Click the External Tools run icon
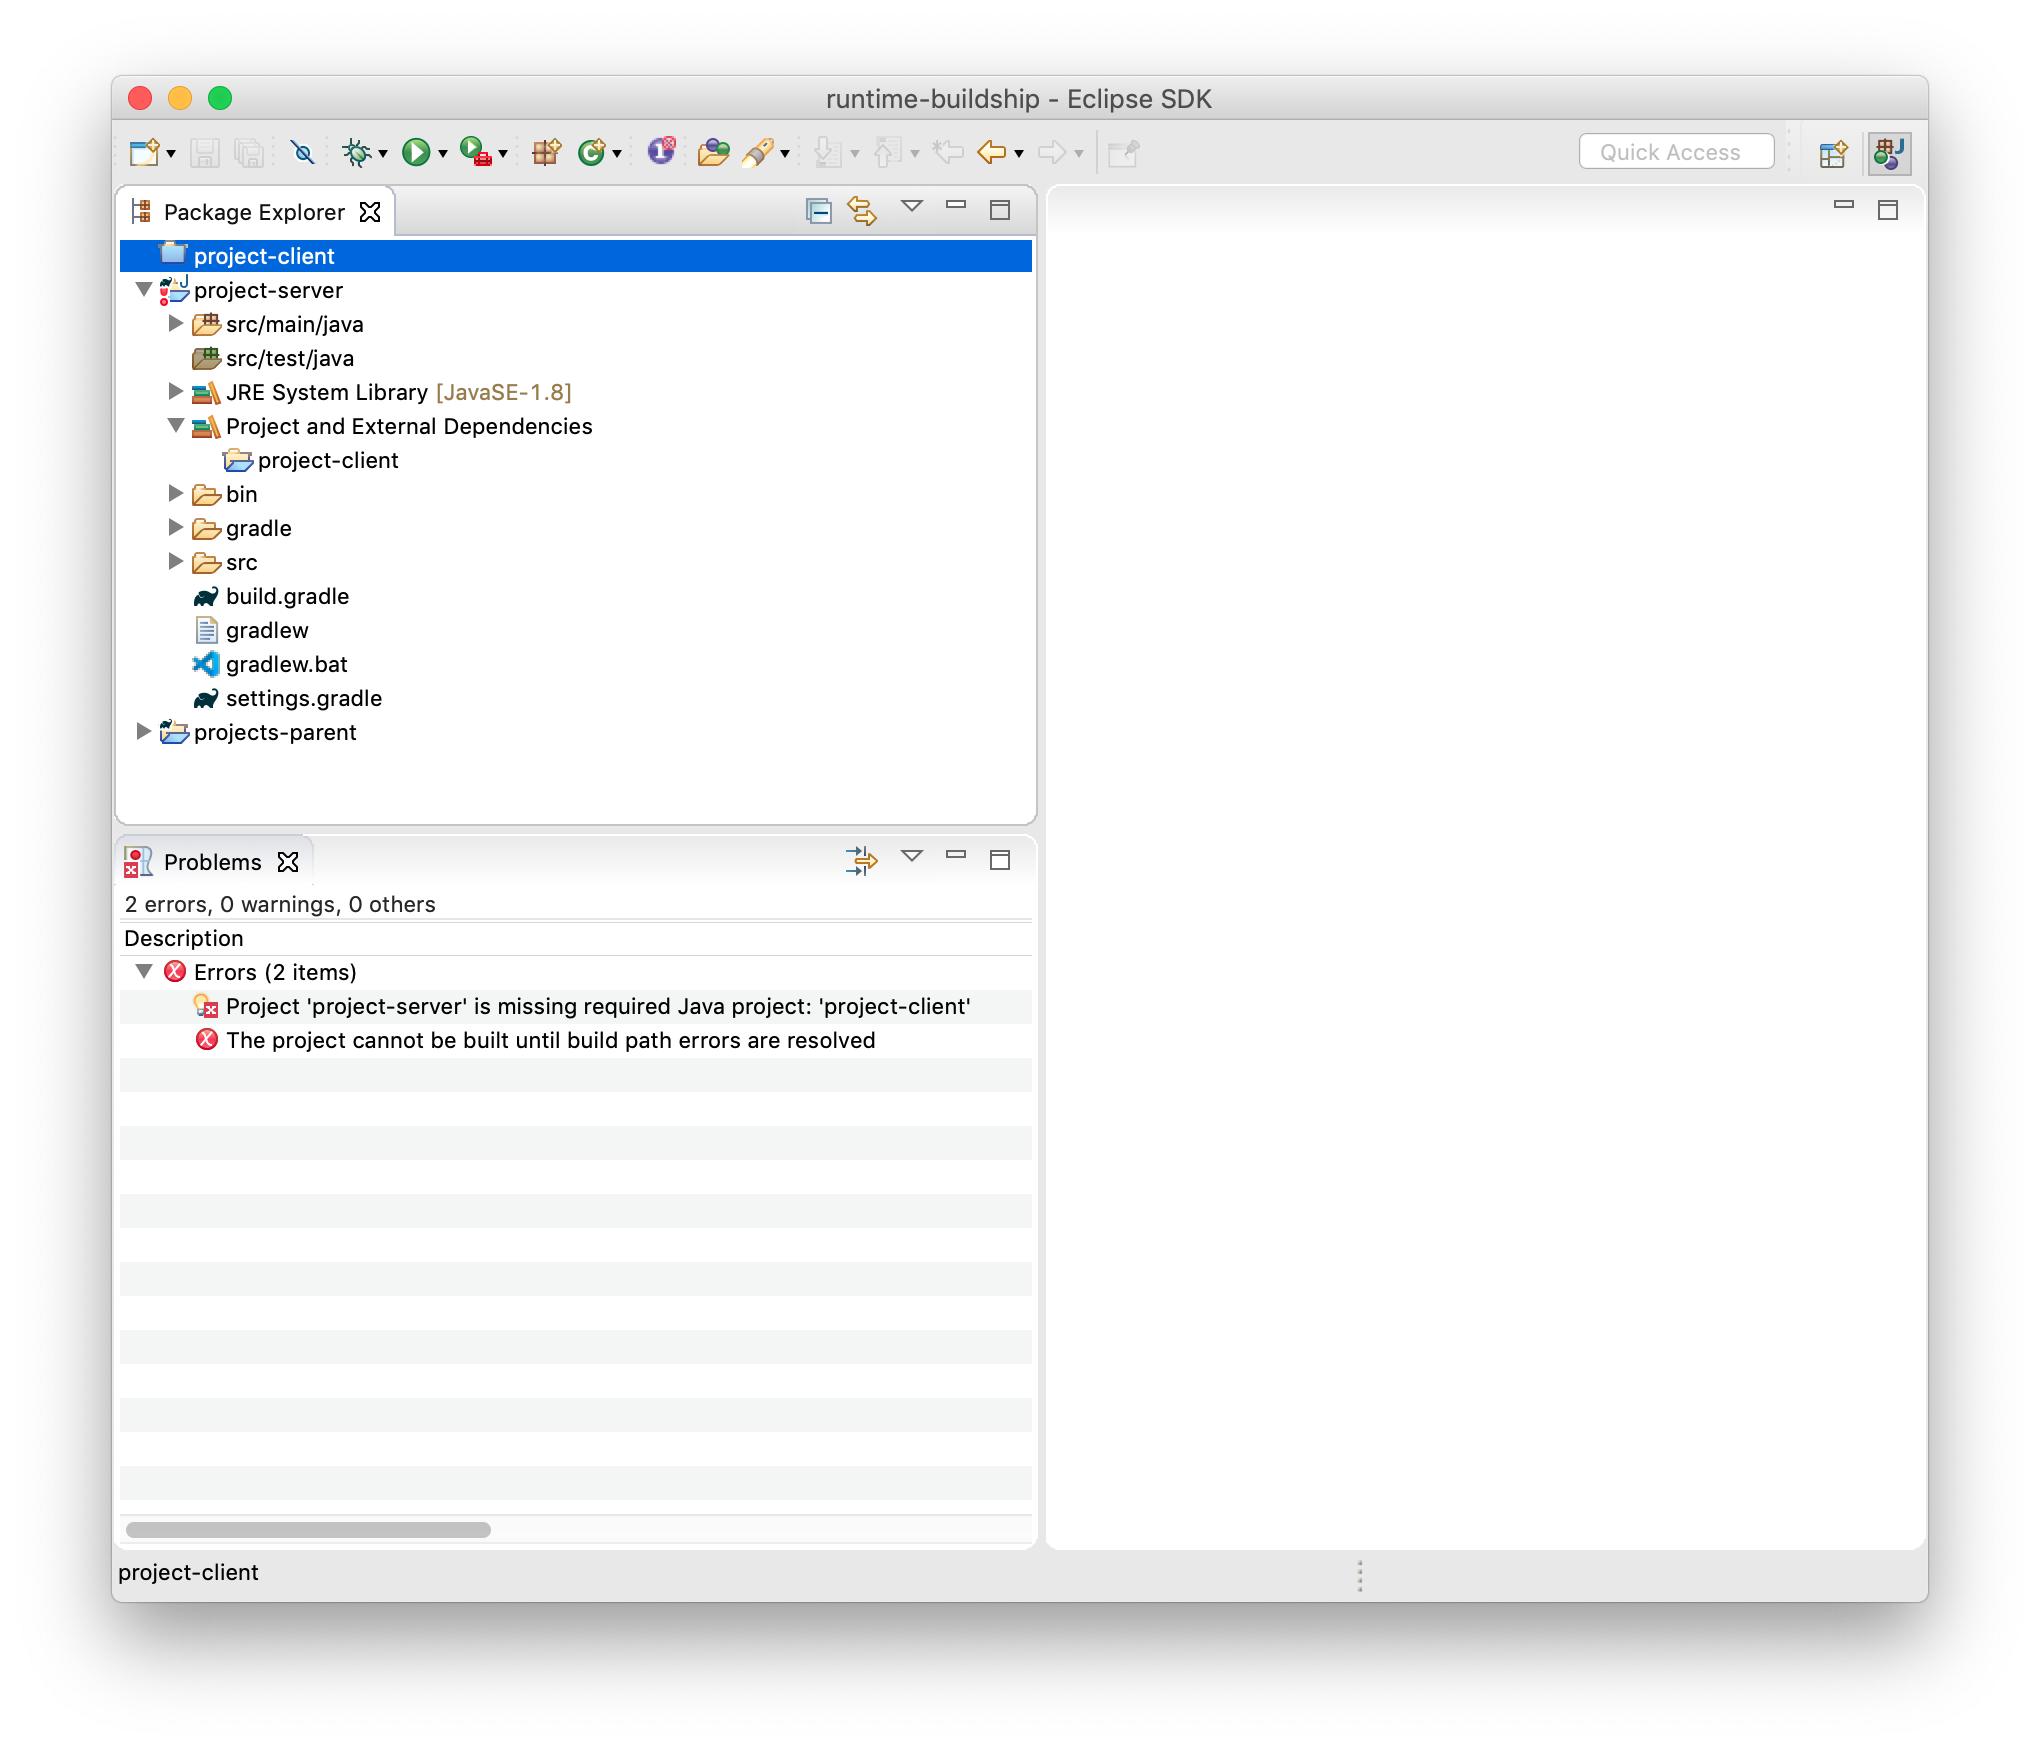Screen dimensions: 2040x1750 475,152
